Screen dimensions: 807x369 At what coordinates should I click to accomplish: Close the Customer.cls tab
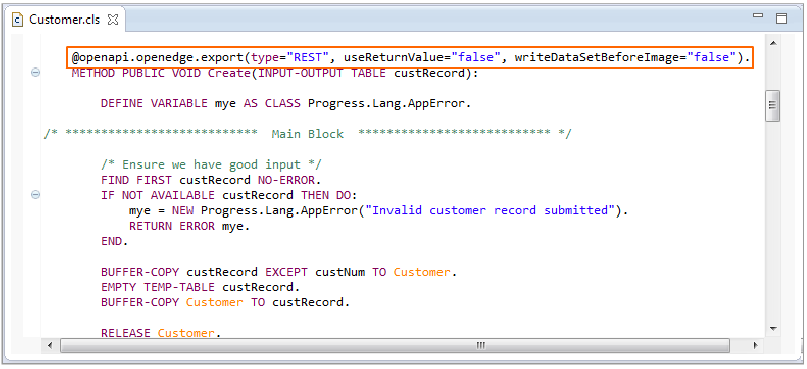[x=112, y=20]
